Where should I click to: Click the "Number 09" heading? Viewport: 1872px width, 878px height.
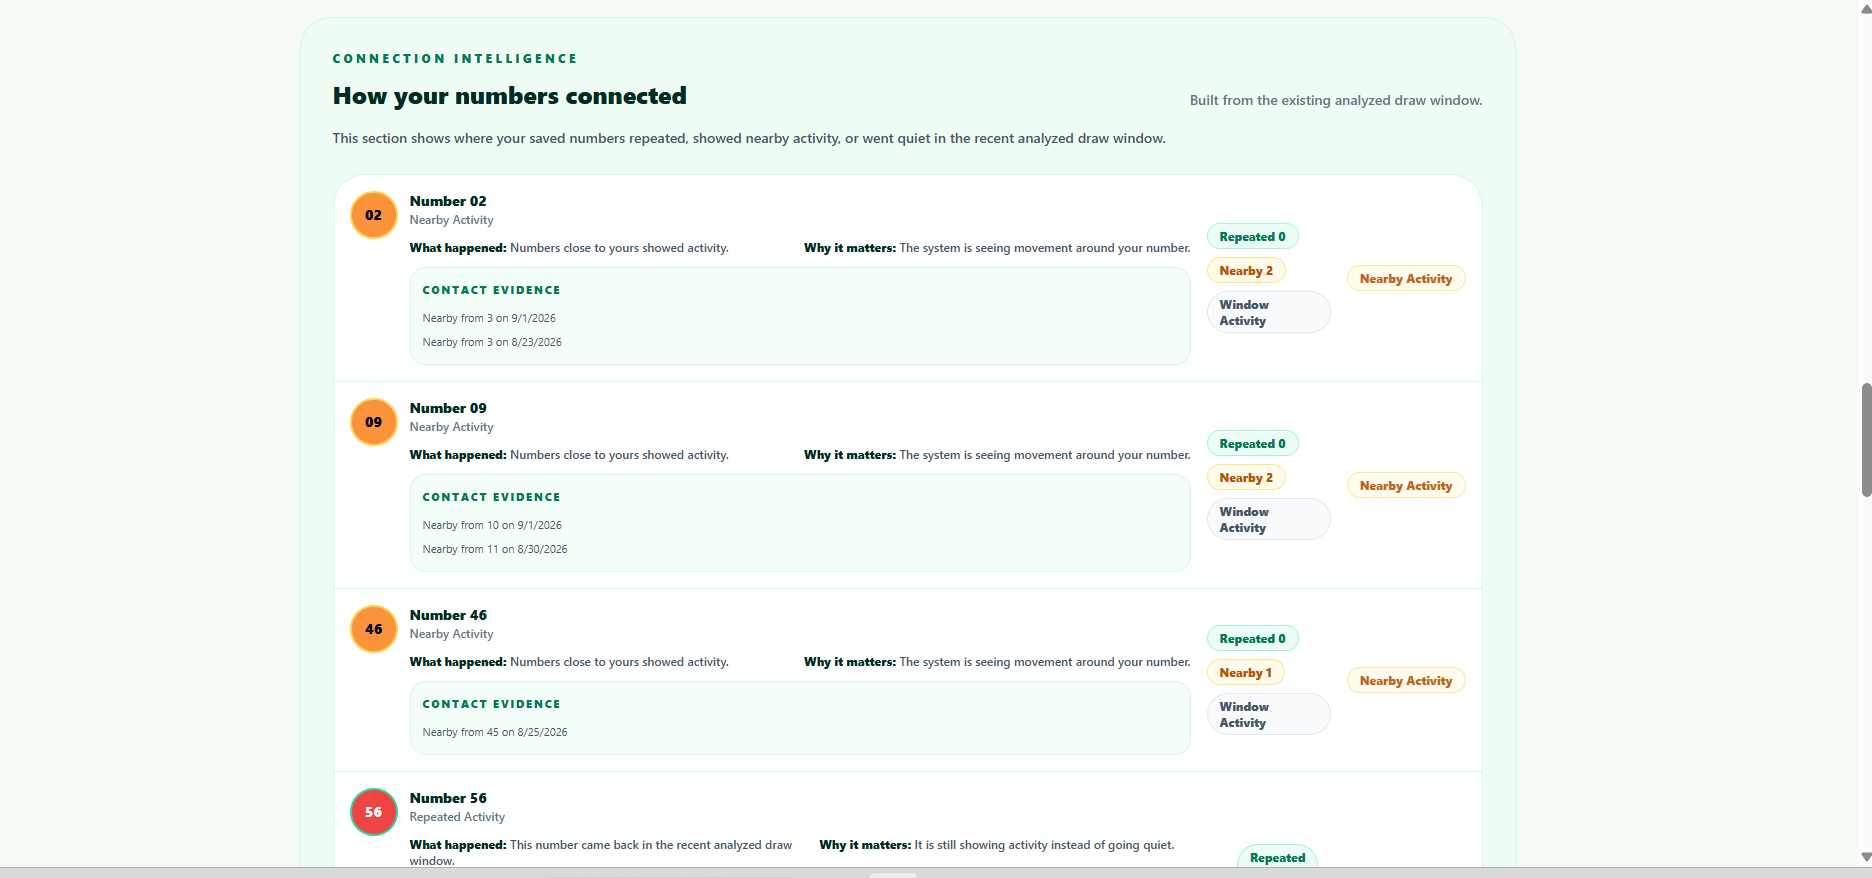[x=448, y=408]
